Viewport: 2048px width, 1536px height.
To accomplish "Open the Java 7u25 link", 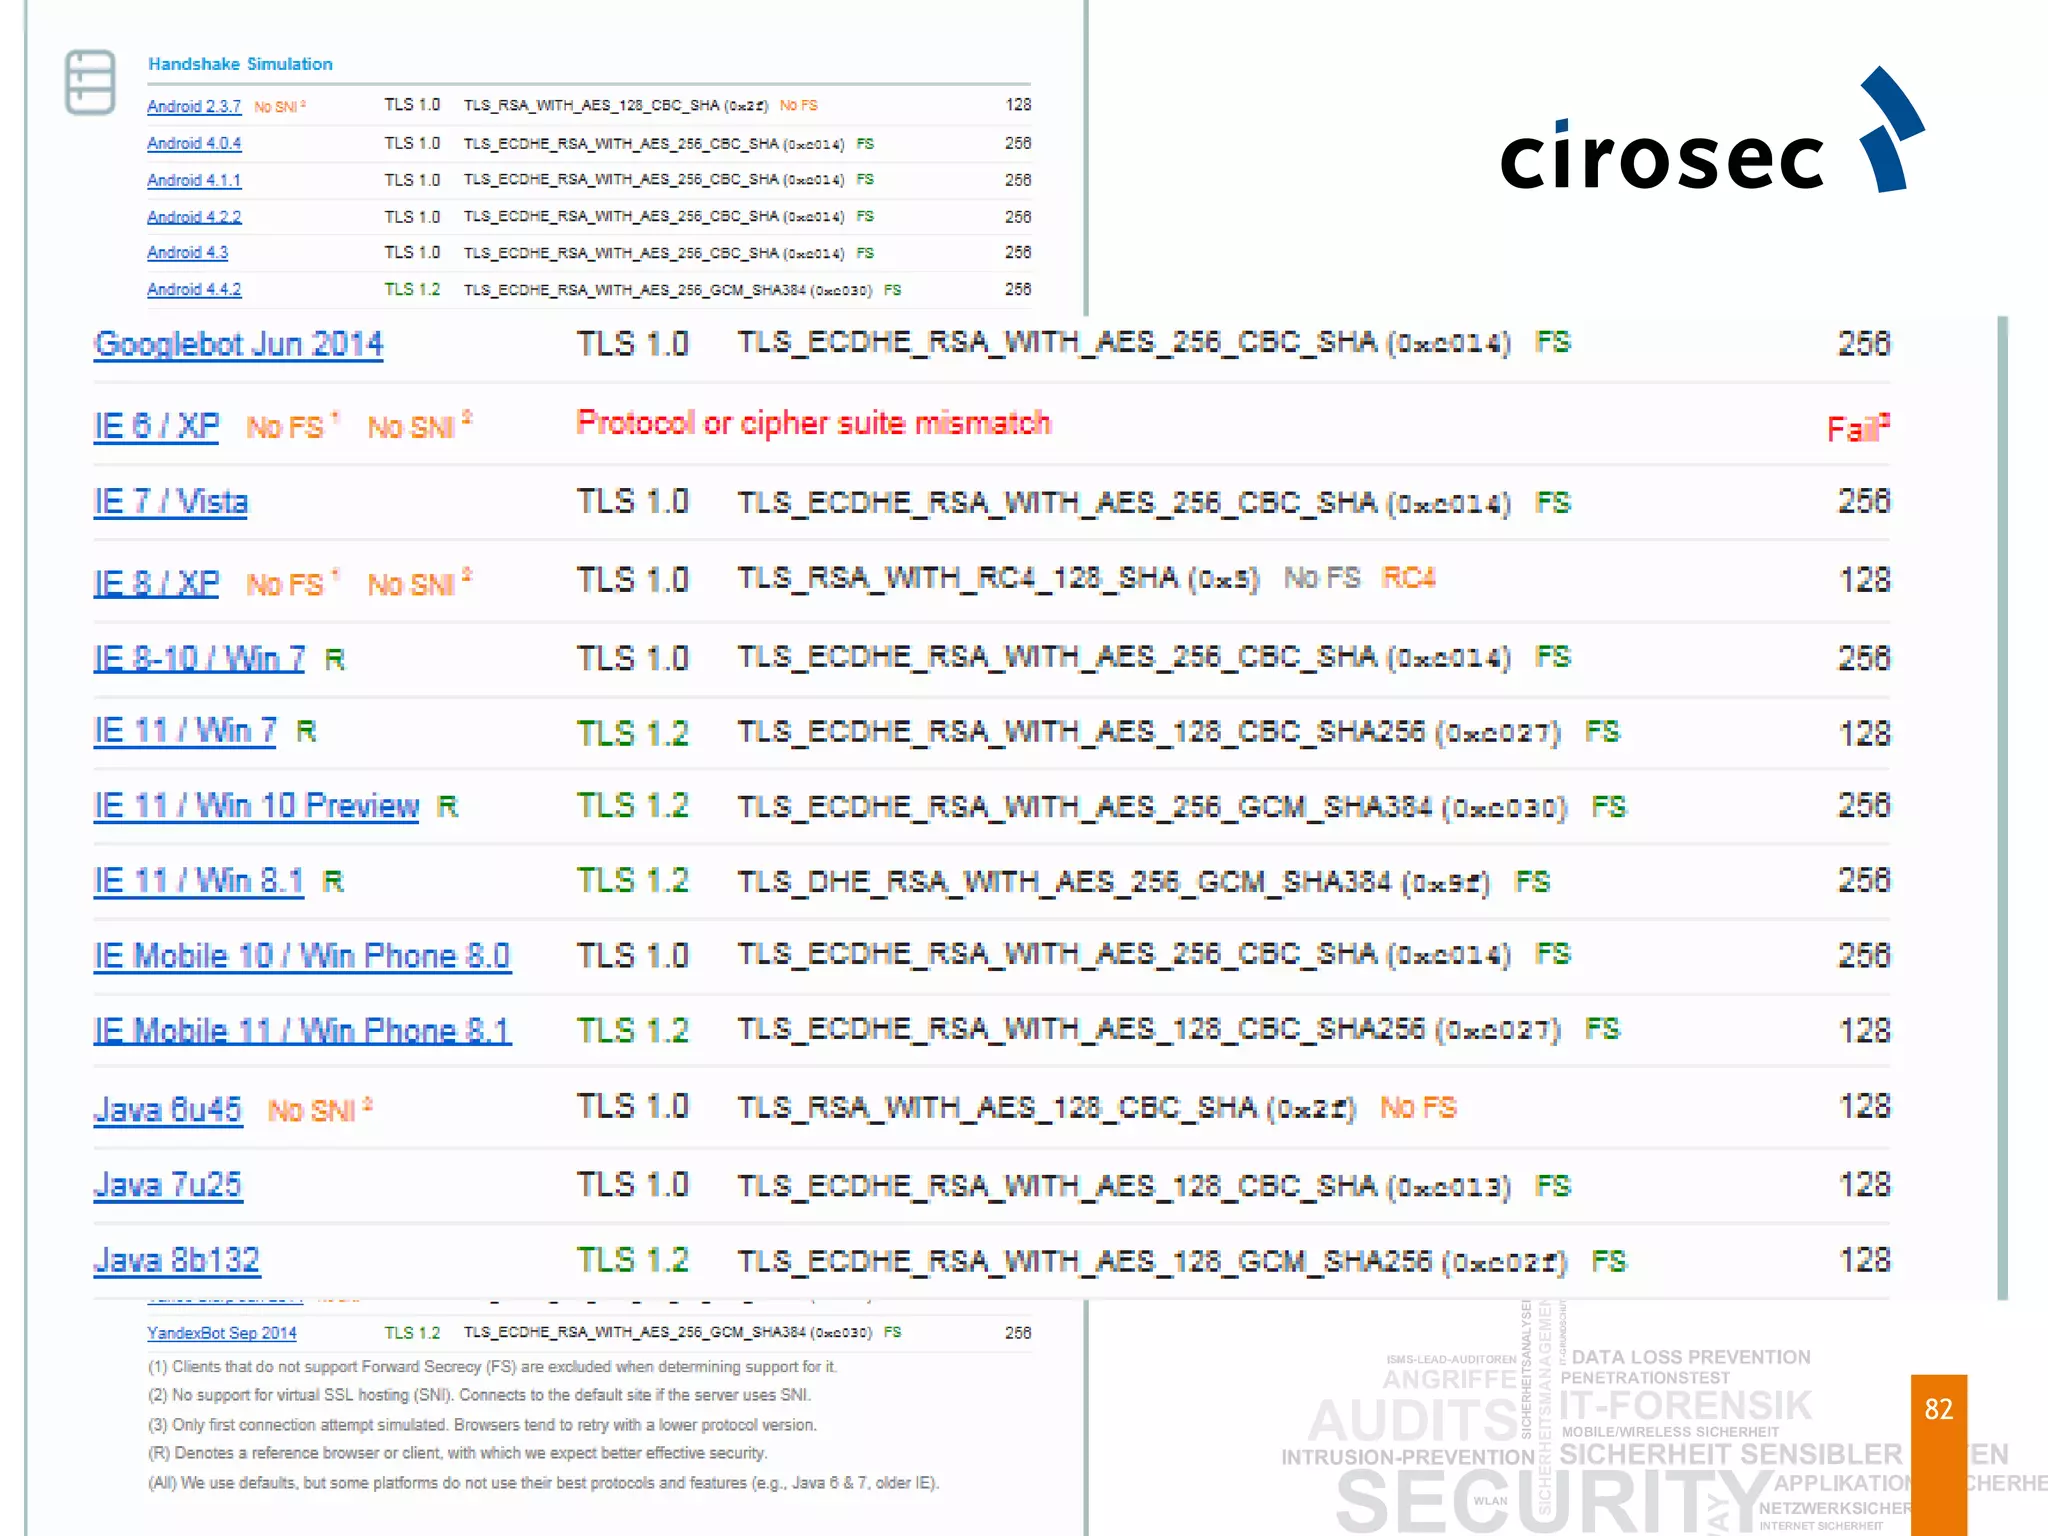I will [168, 1185].
